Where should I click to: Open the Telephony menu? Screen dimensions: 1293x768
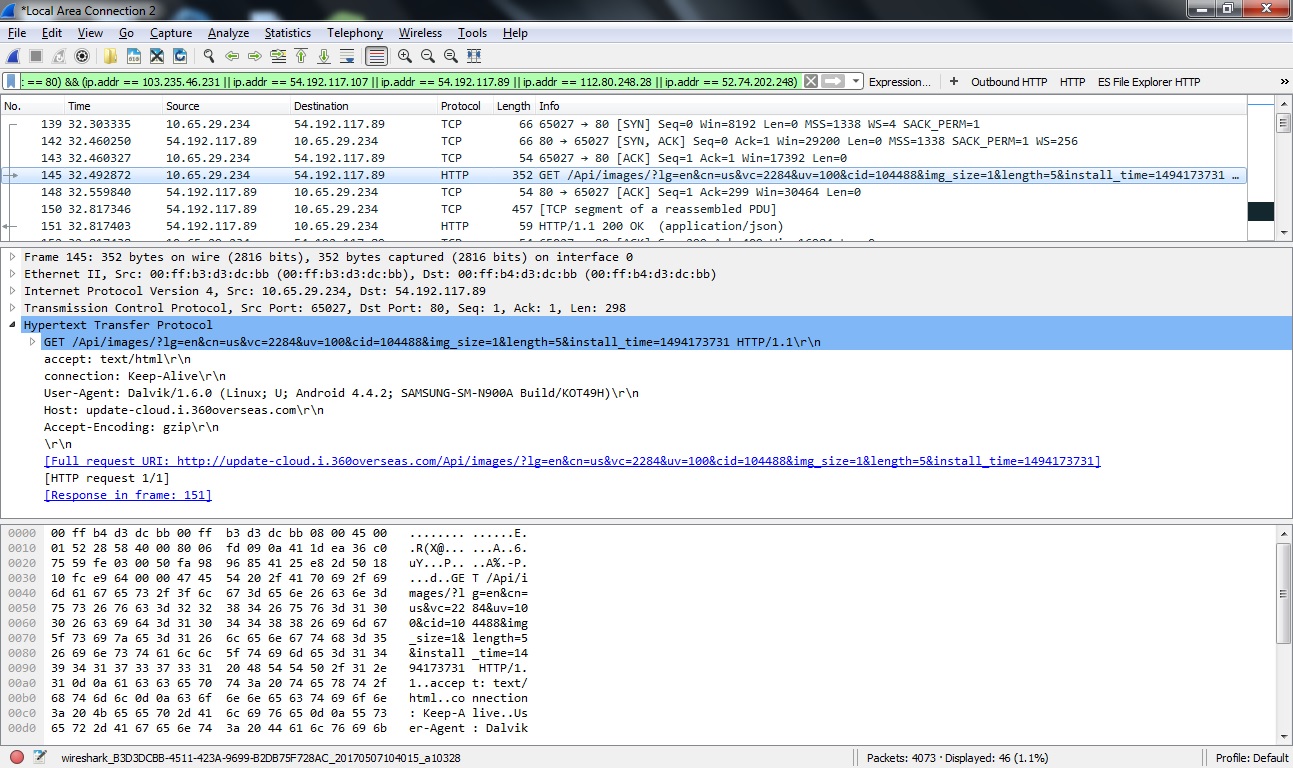coord(354,33)
